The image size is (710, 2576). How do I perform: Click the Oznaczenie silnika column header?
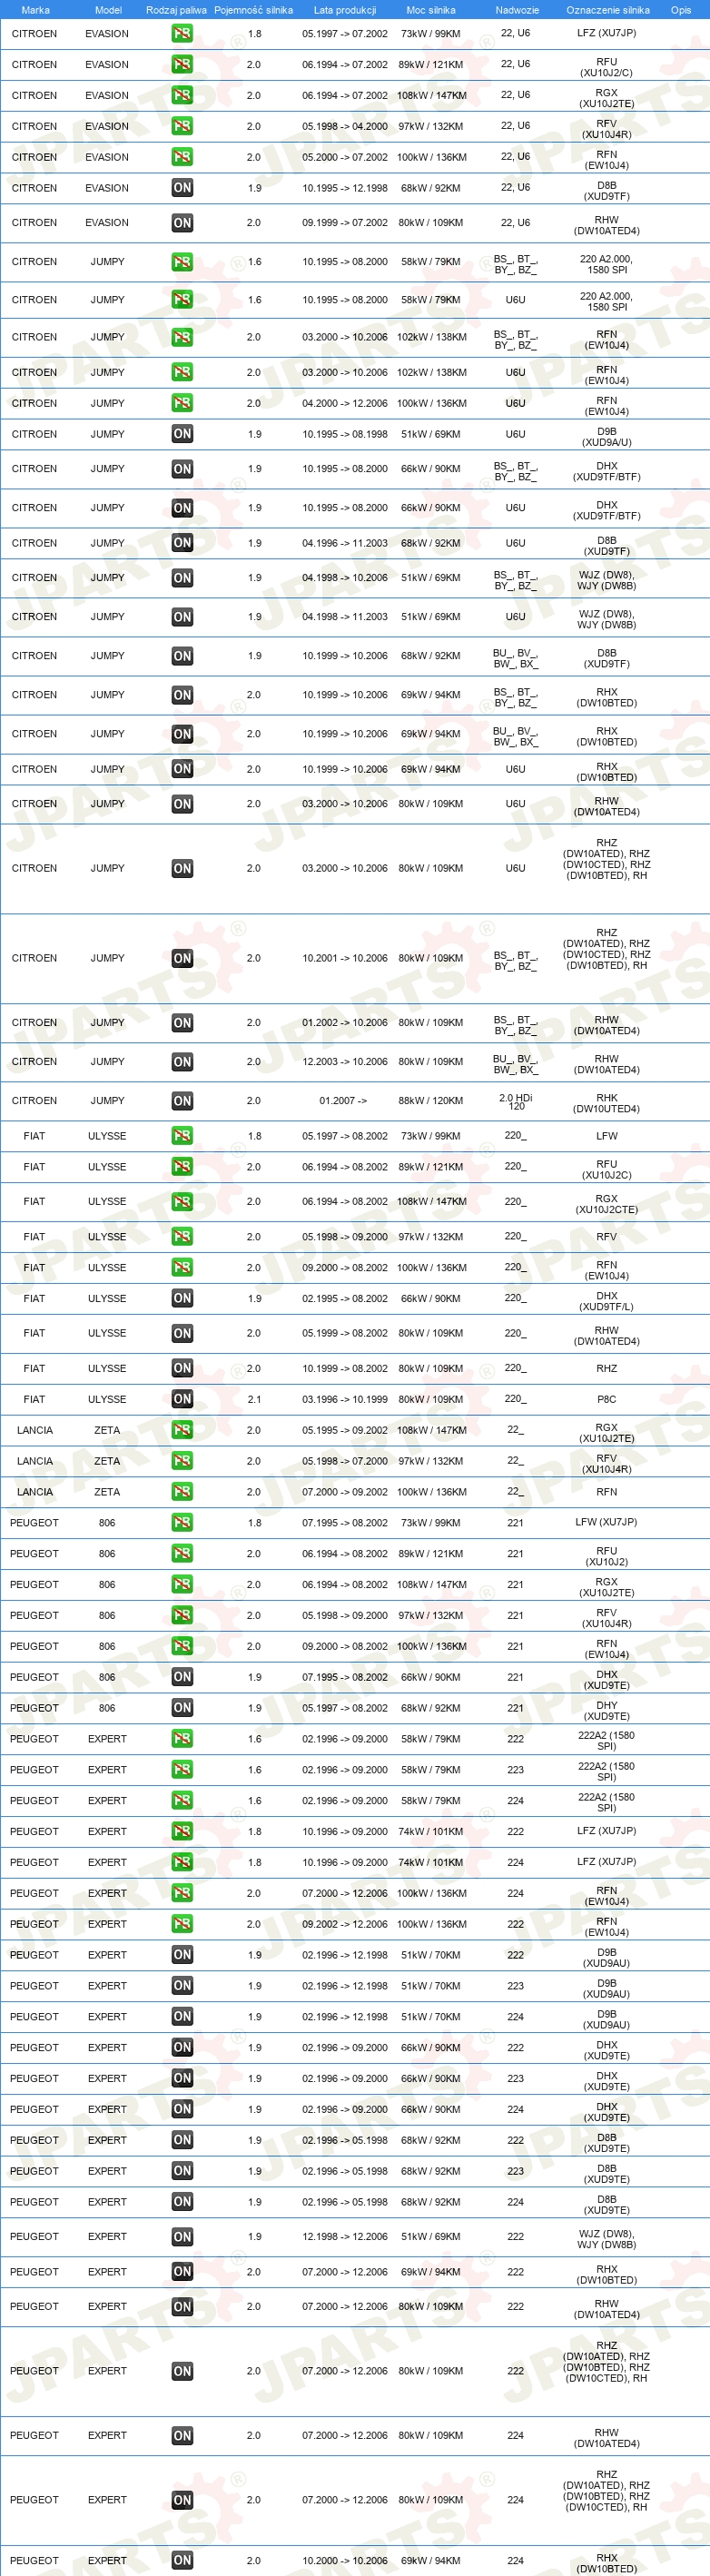[608, 10]
